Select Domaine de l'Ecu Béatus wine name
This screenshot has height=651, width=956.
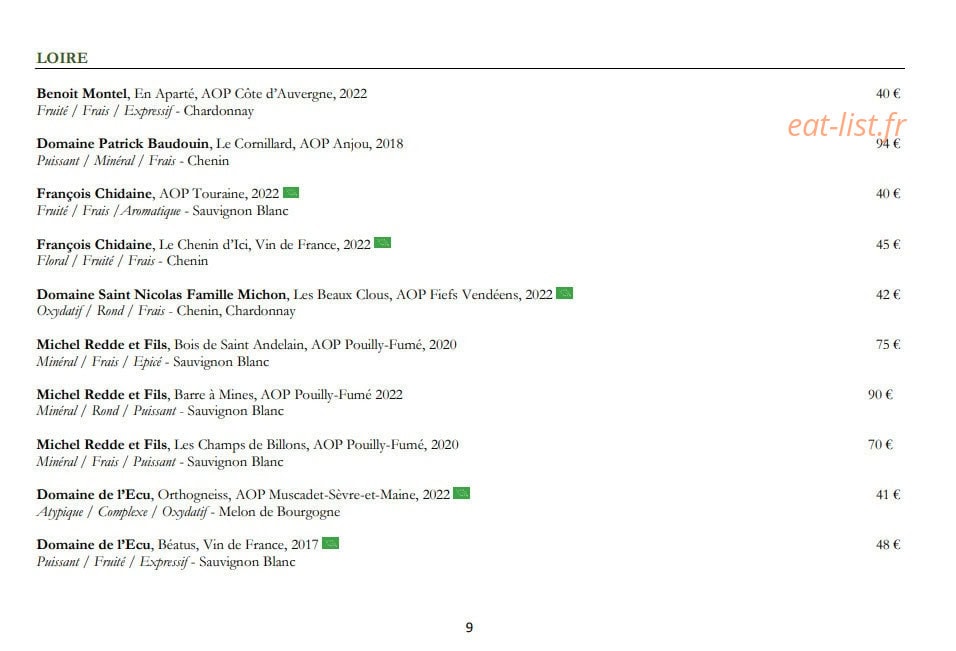coord(177,545)
